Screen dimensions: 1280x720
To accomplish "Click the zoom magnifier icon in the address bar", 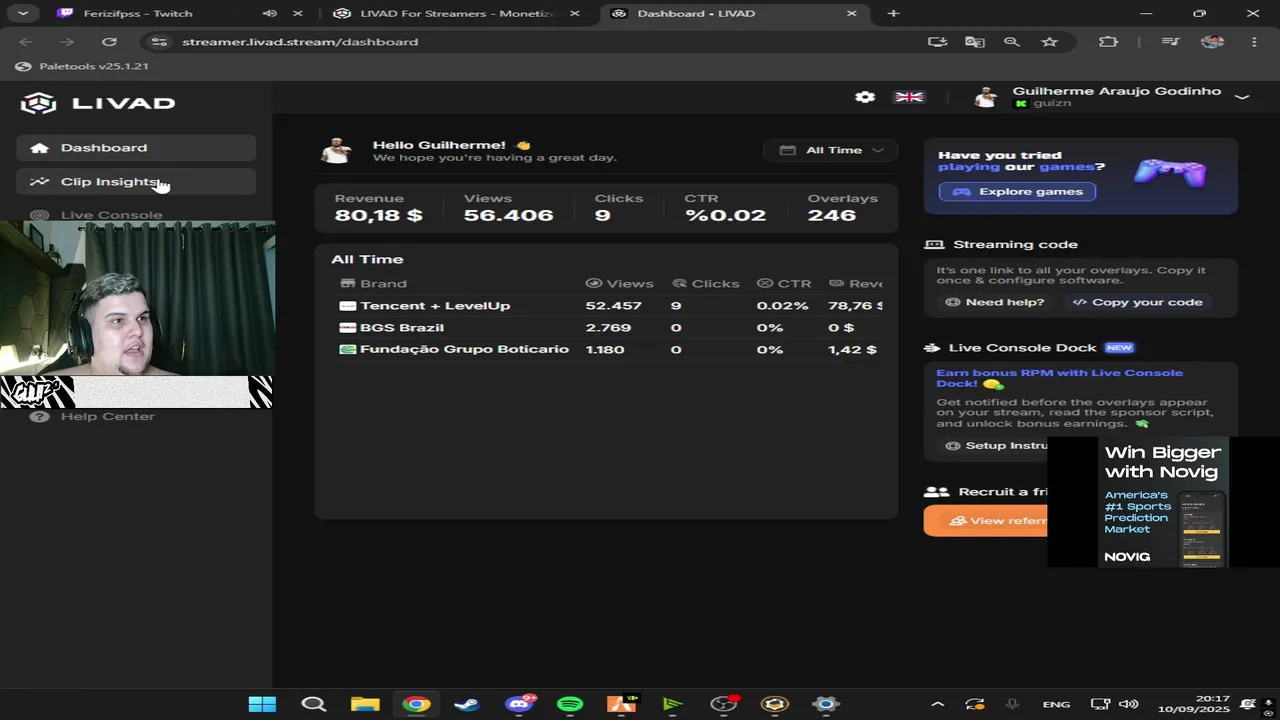I will [1012, 42].
